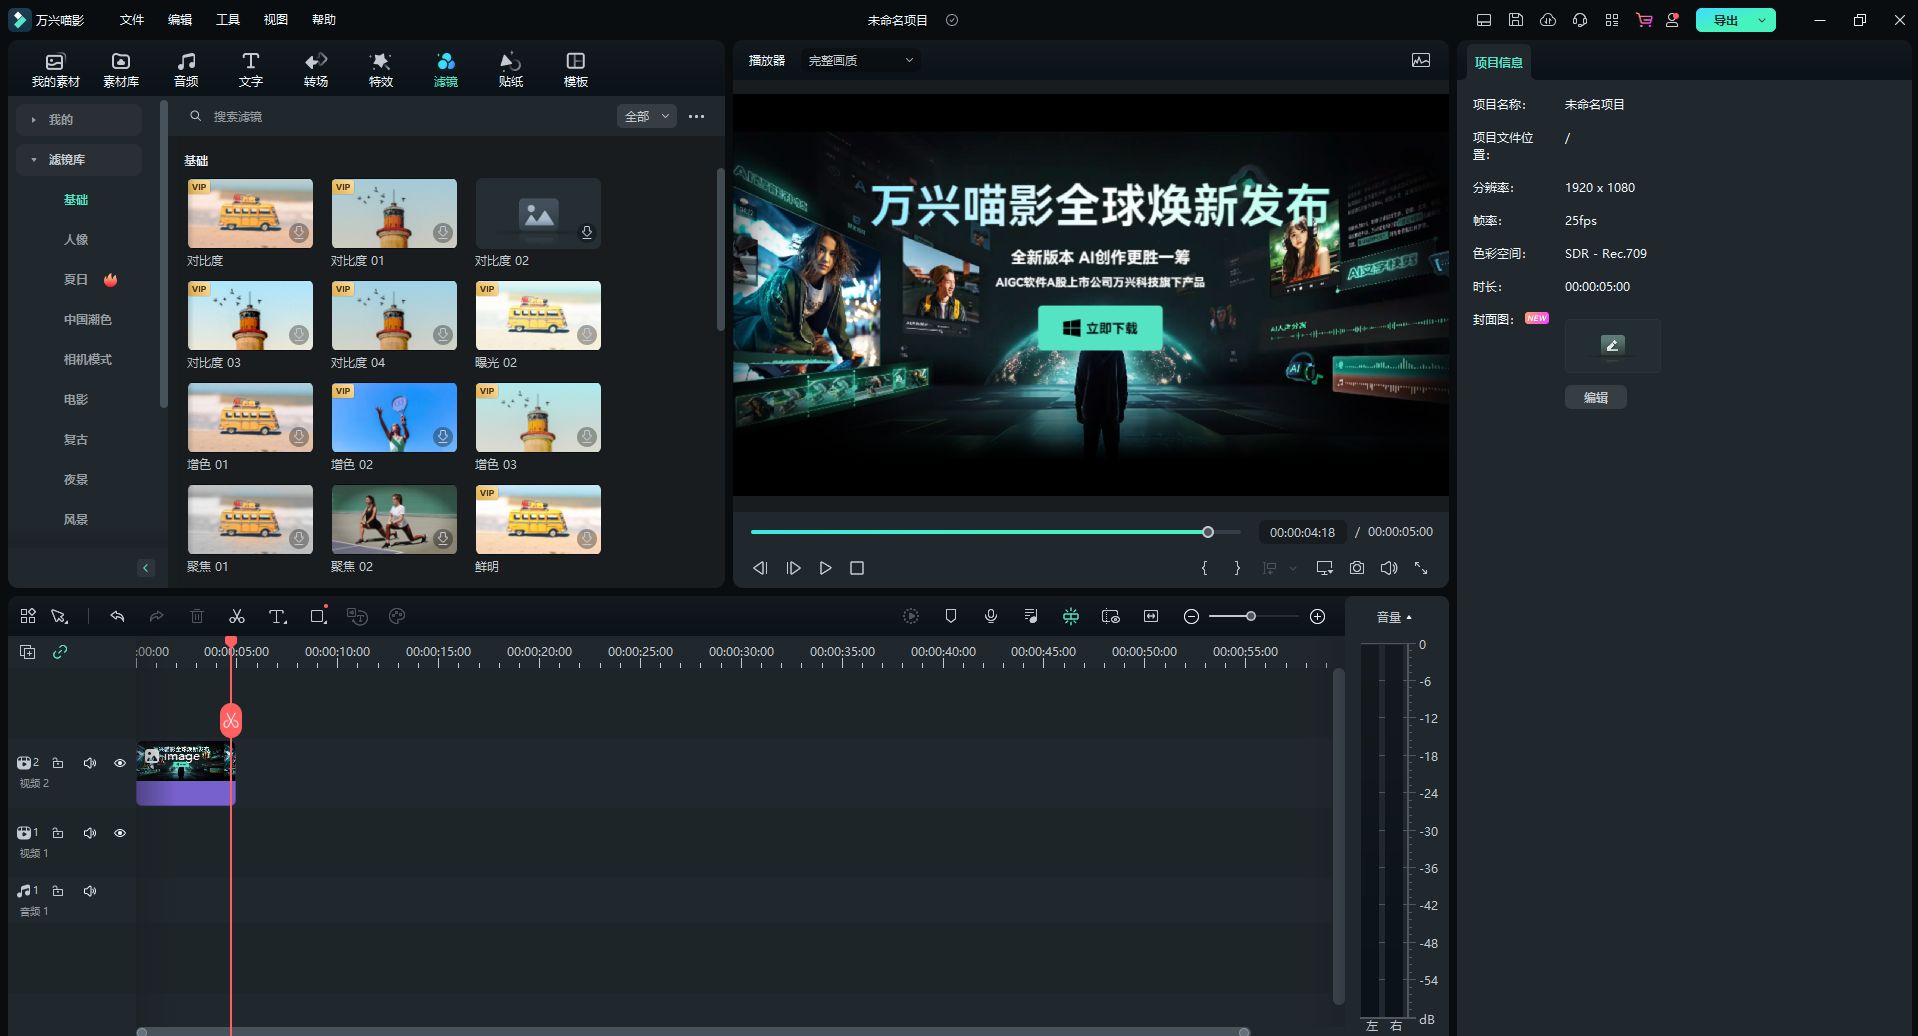Start playback with the play button
Image resolution: width=1918 pixels, height=1036 pixels.
825,568
